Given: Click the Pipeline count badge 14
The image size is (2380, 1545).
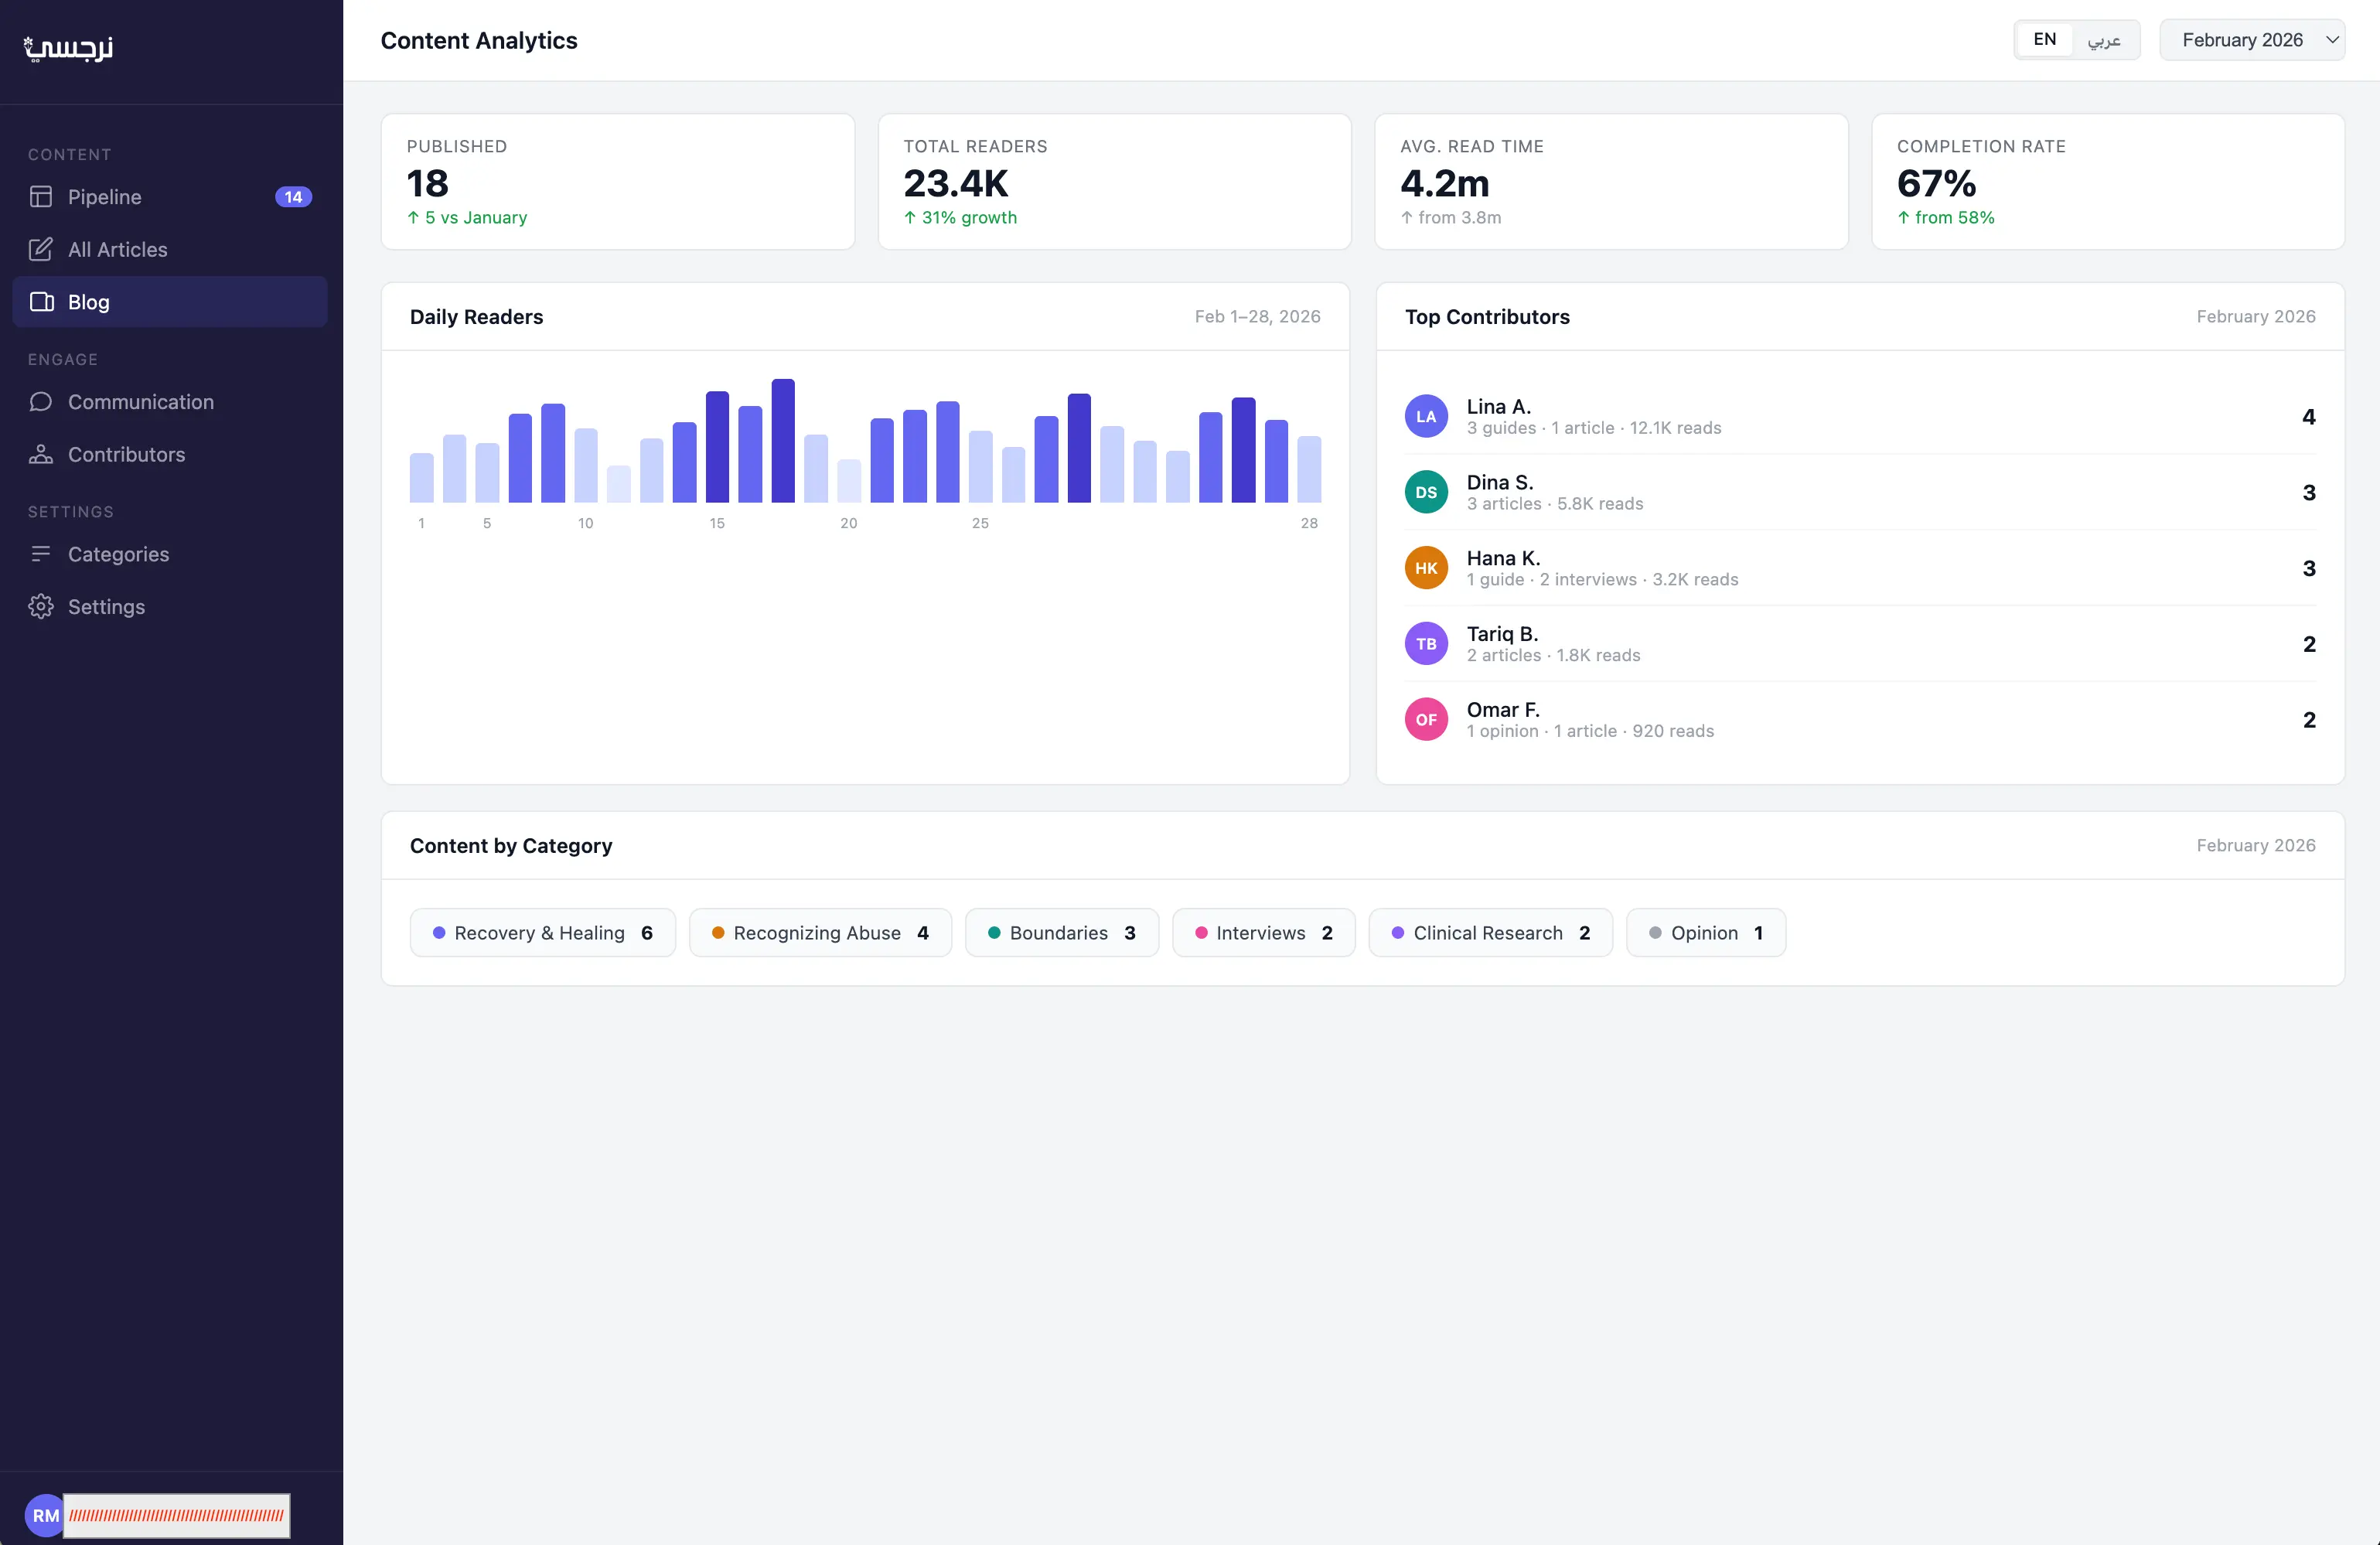Looking at the screenshot, I should pyautogui.click(x=293, y=197).
